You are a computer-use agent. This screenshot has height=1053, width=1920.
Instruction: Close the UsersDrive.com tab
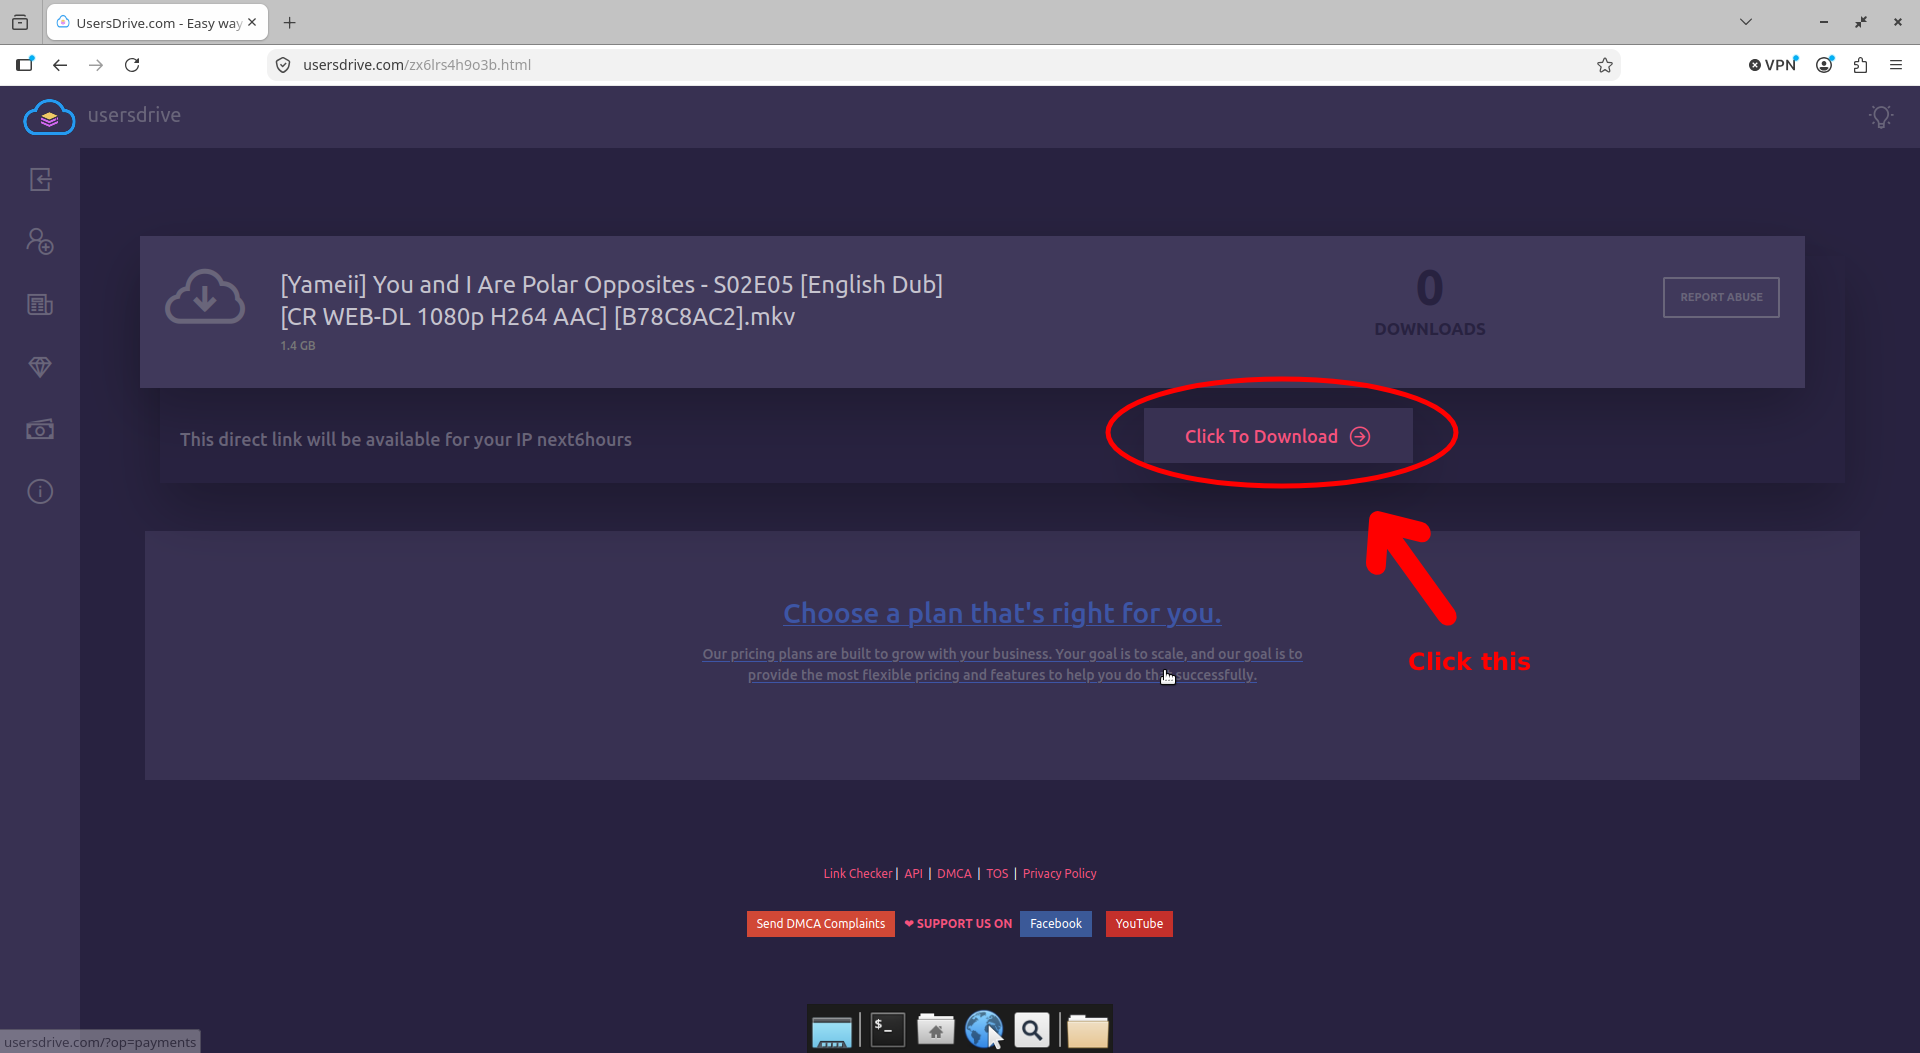click(x=252, y=22)
